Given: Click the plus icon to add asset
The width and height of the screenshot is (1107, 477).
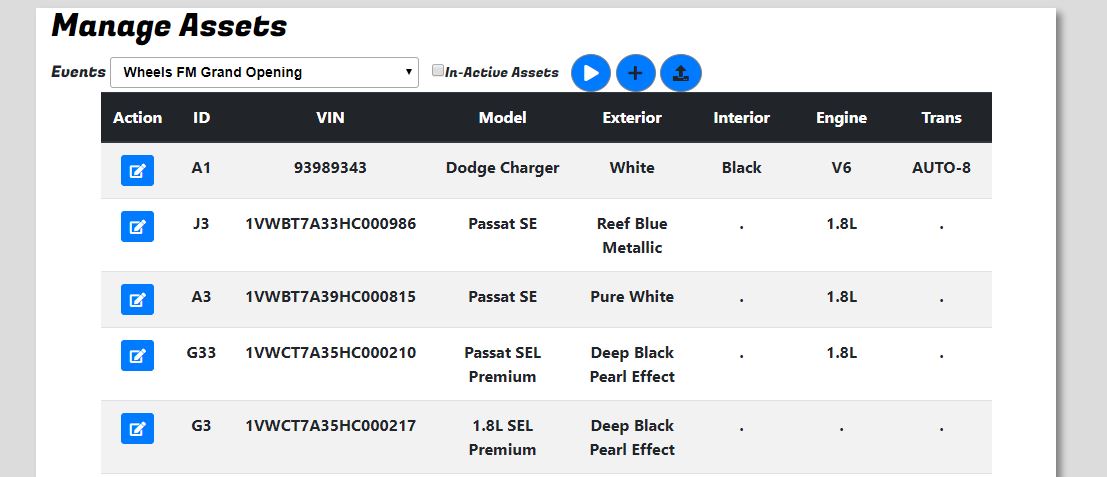Looking at the screenshot, I should (x=635, y=73).
